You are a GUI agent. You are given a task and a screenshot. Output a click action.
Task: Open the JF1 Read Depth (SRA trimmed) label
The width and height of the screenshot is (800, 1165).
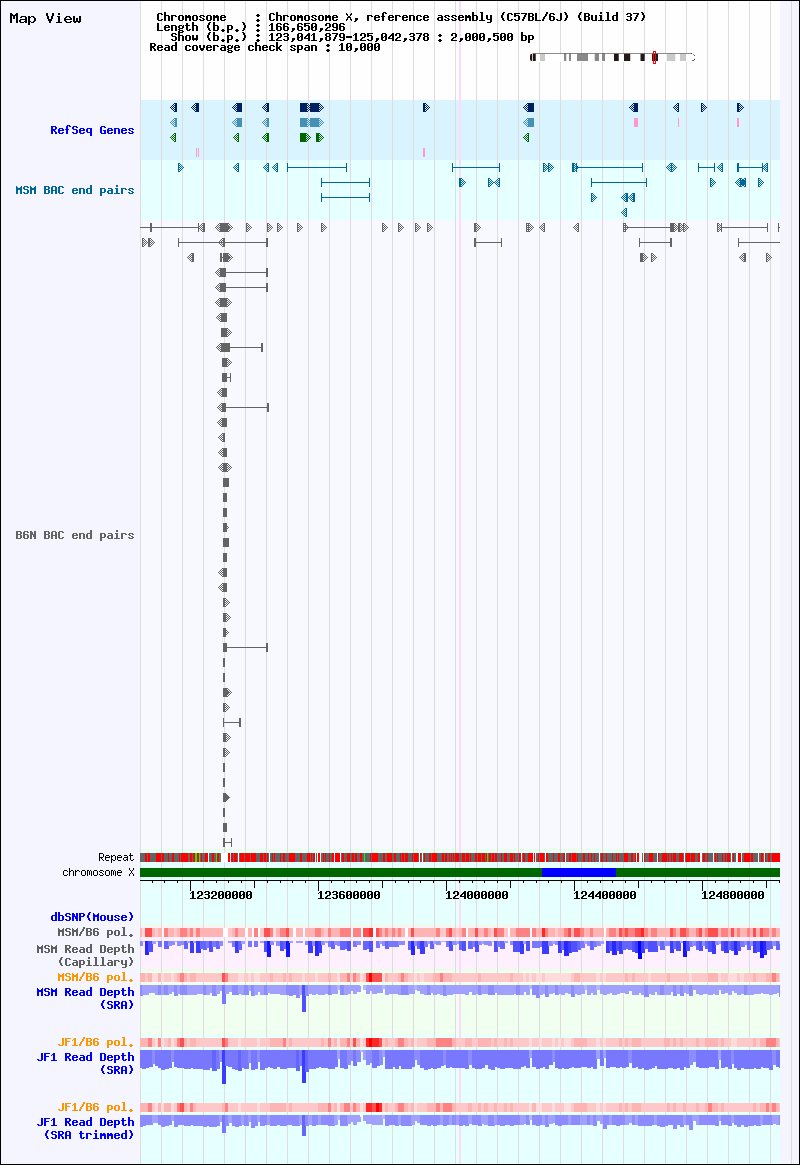point(85,1129)
